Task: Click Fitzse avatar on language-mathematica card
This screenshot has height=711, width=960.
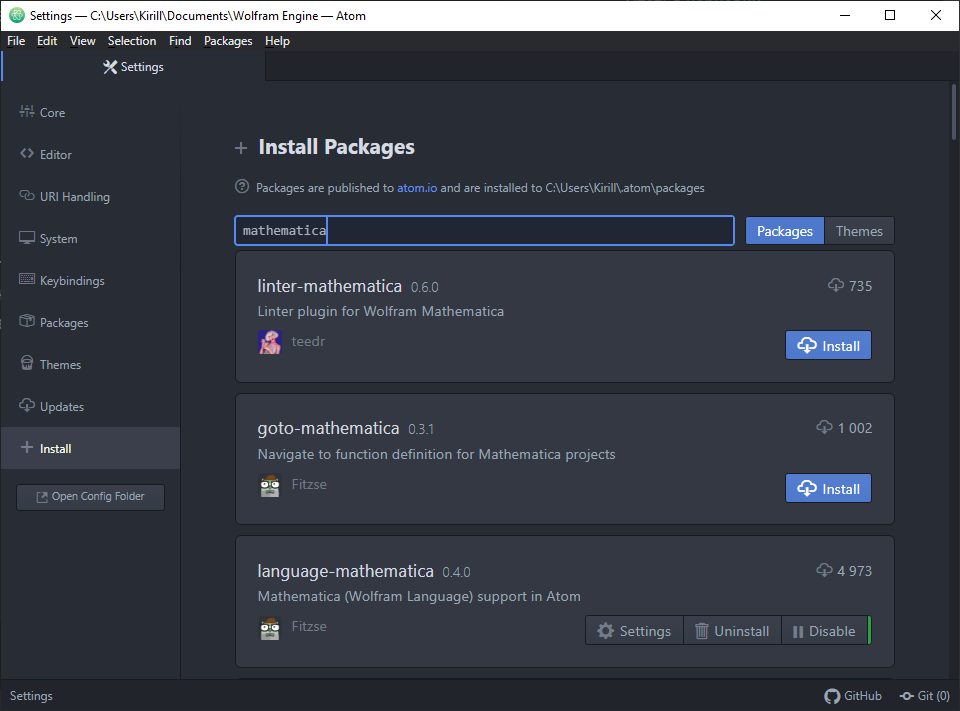Action: pyautogui.click(x=270, y=628)
